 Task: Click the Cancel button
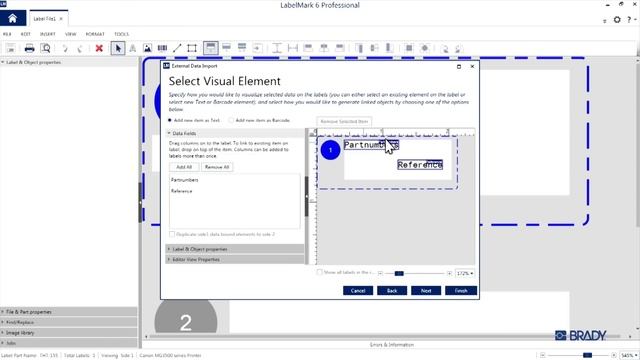click(x=358, y=291)
